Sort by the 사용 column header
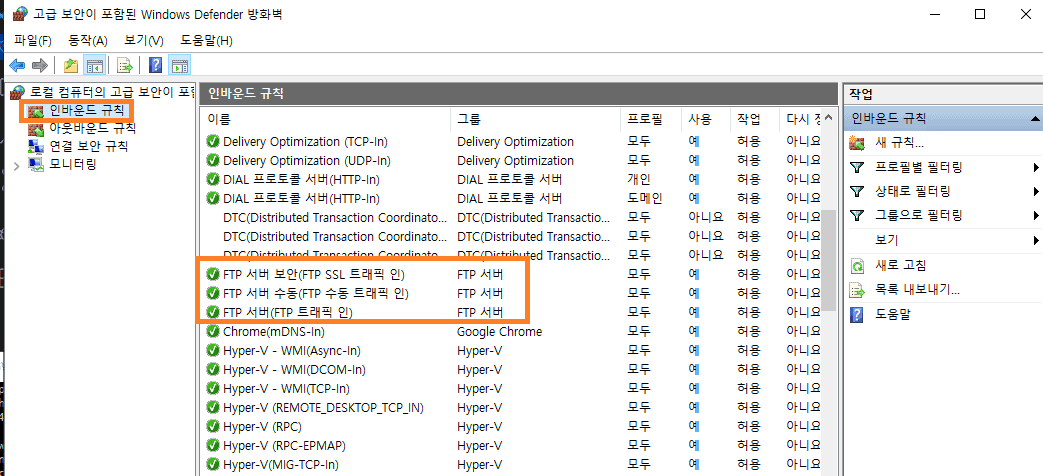The height and width of the screenshot is (476, 1043). tap(705, 120)
